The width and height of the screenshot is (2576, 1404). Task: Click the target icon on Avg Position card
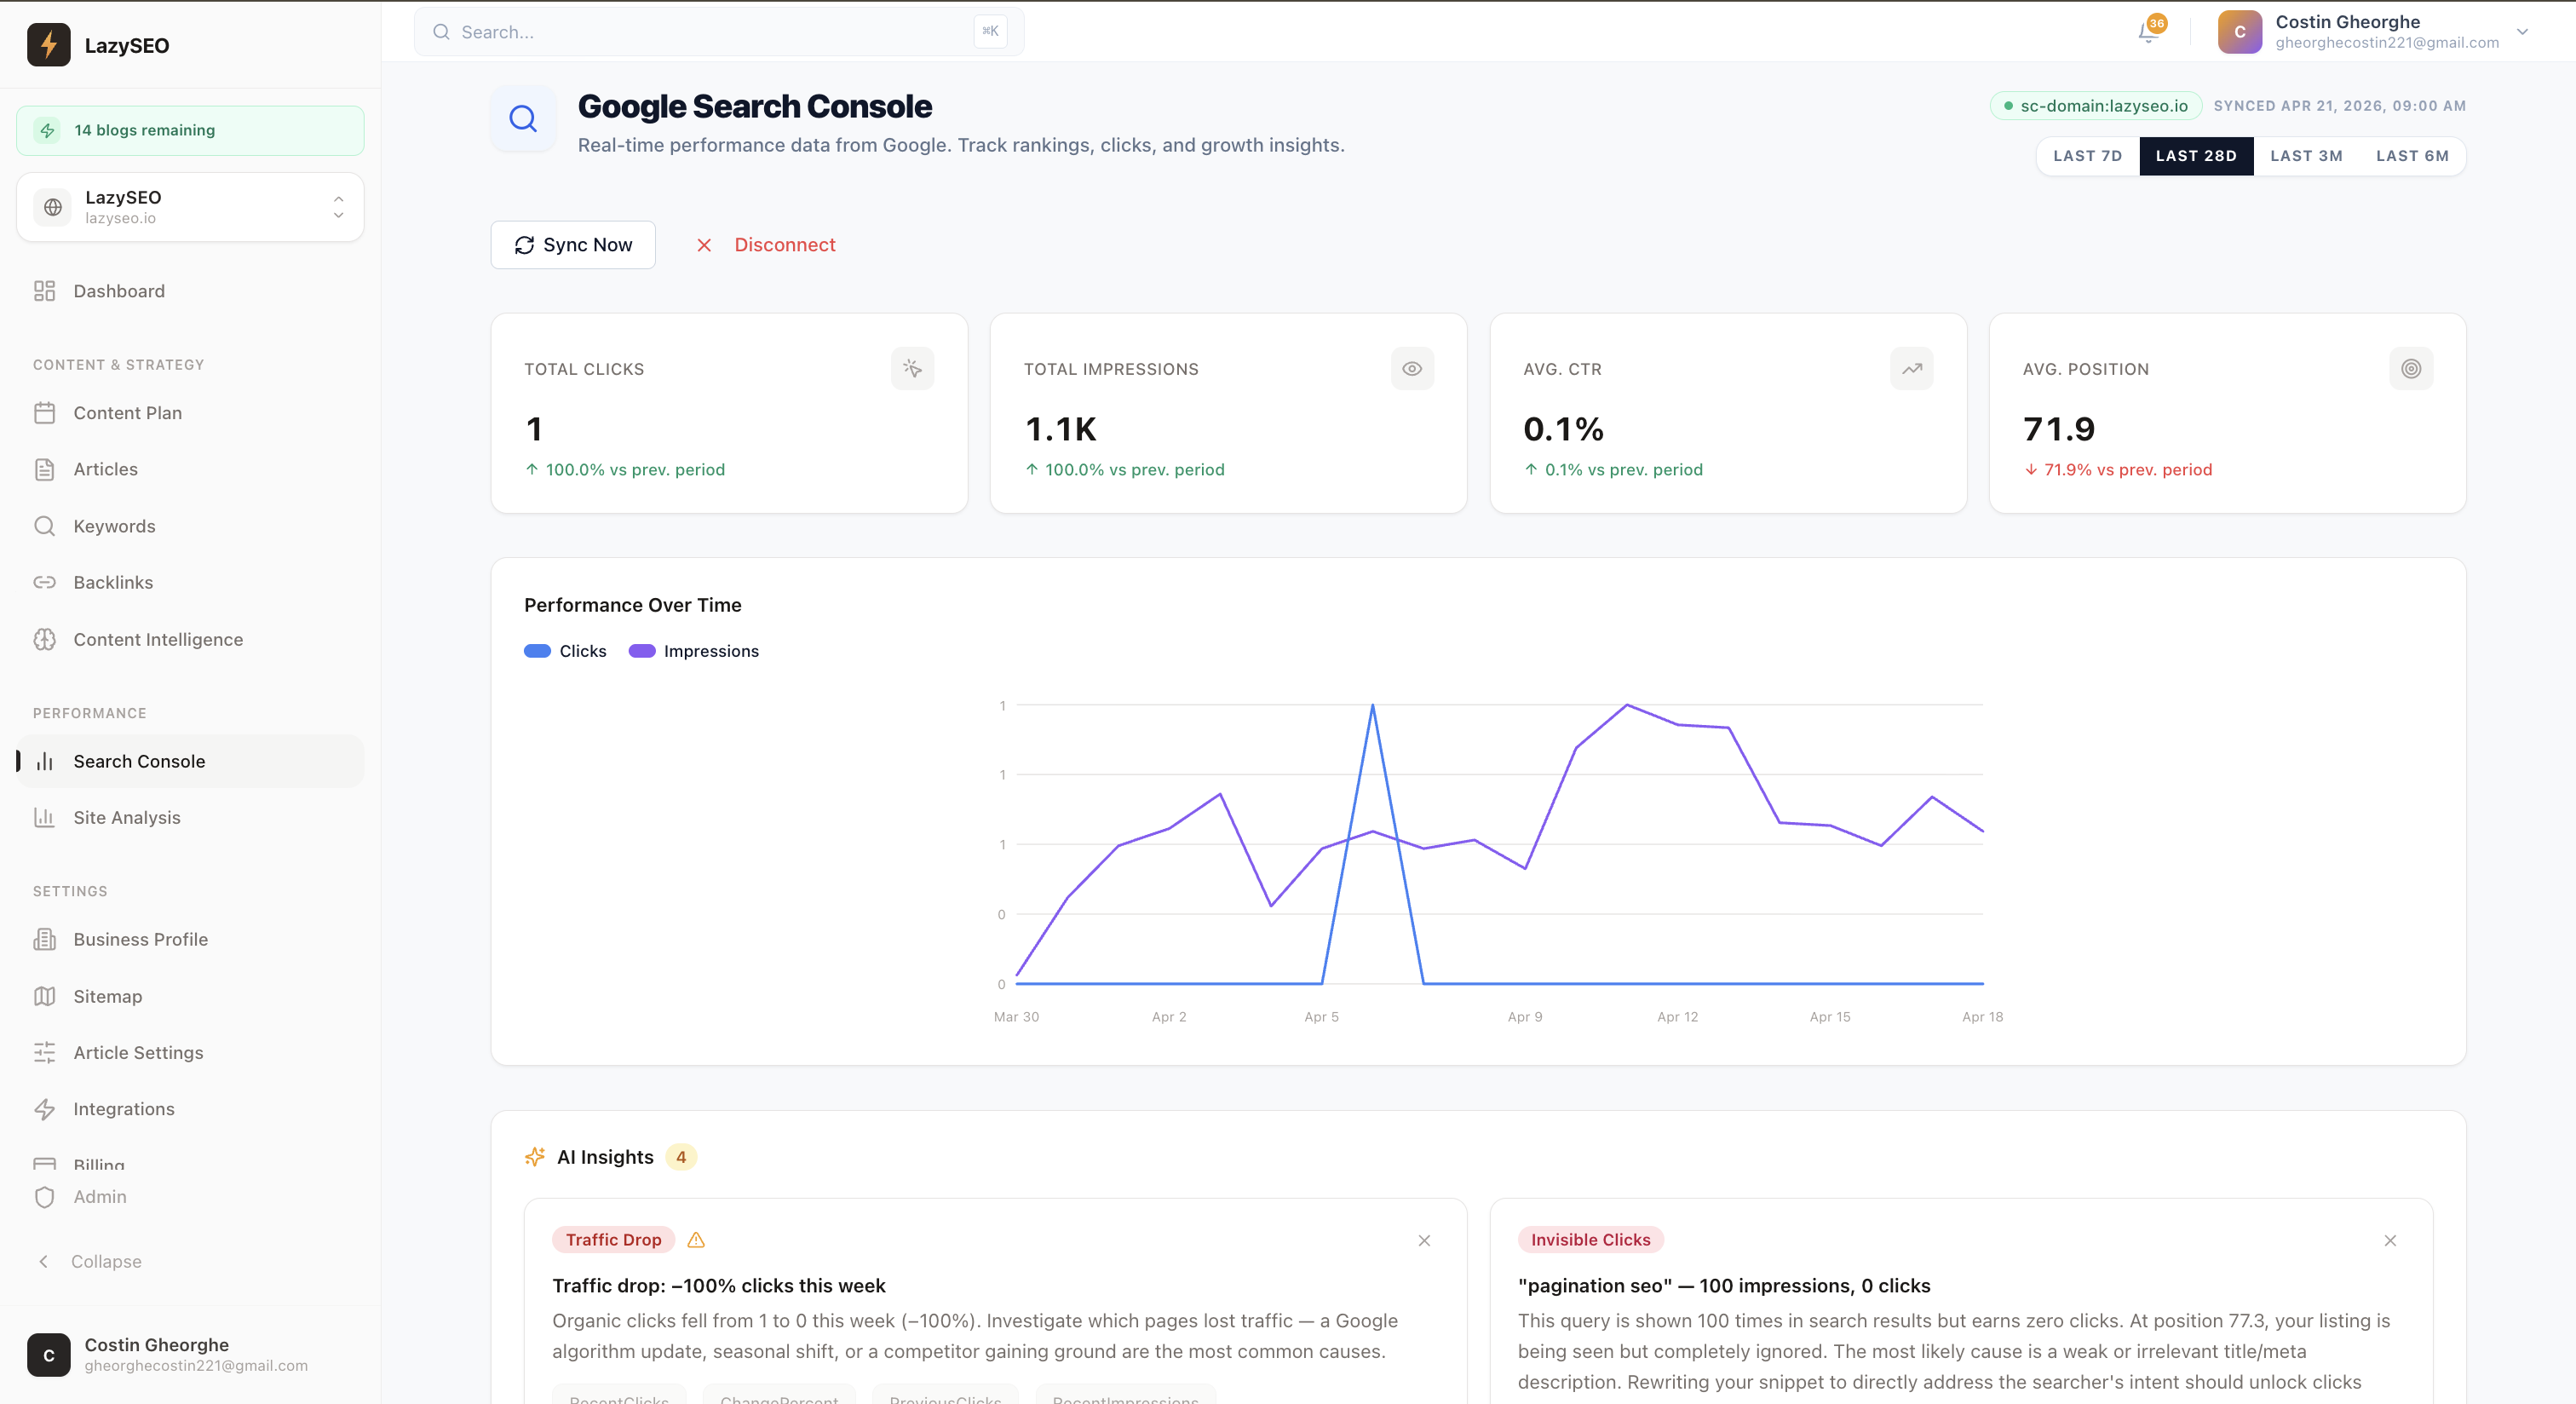[2411, 368]
